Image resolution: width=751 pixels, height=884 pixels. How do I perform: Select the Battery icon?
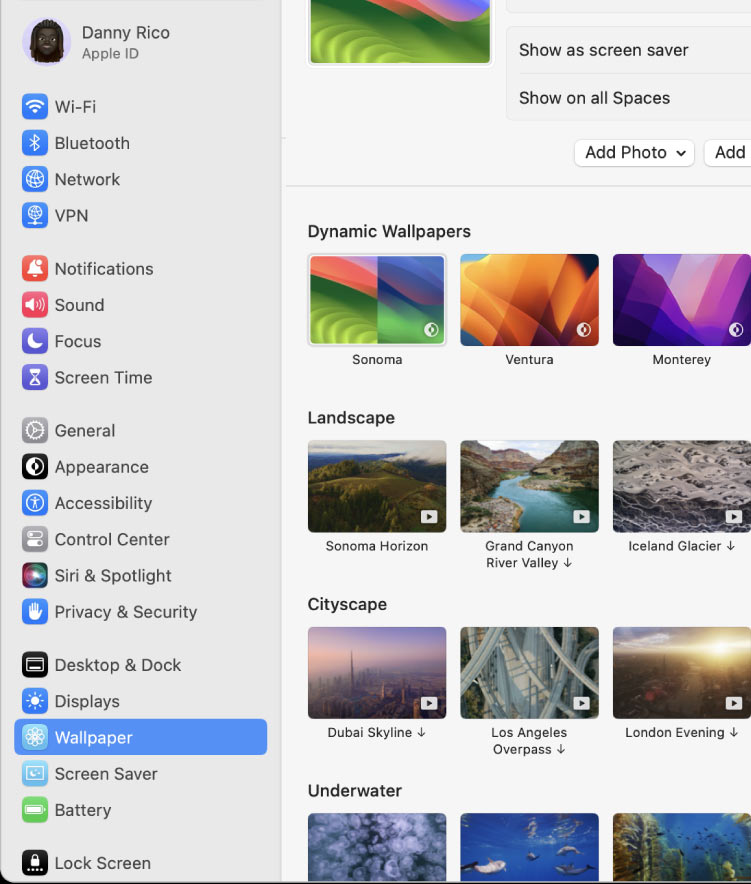pos(35,810)
